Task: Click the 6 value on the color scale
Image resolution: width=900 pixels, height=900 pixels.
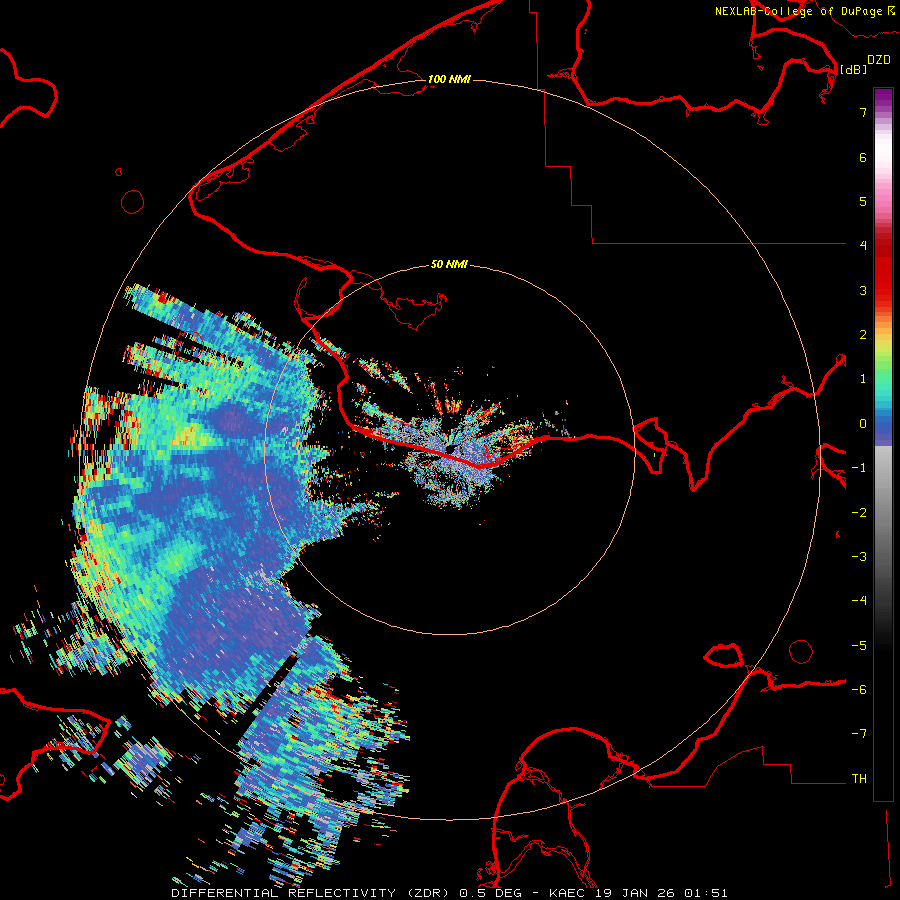Action: click(x=863, y=157)
